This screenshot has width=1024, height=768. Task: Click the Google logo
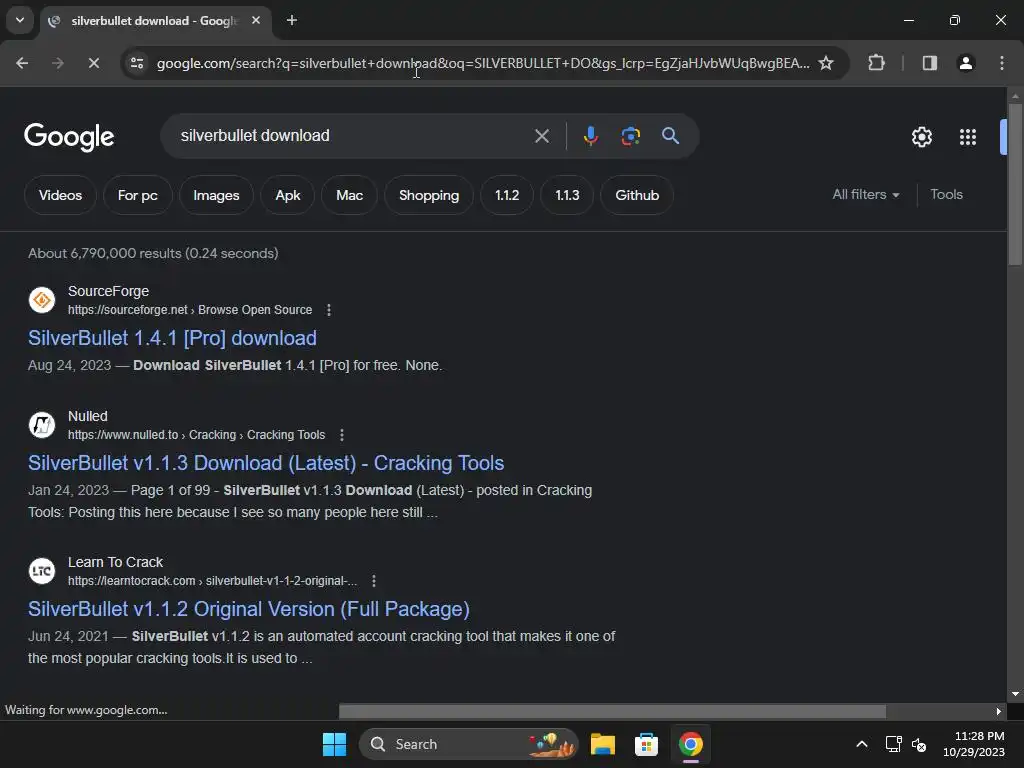pyautogui.click(x=69, y=137)
